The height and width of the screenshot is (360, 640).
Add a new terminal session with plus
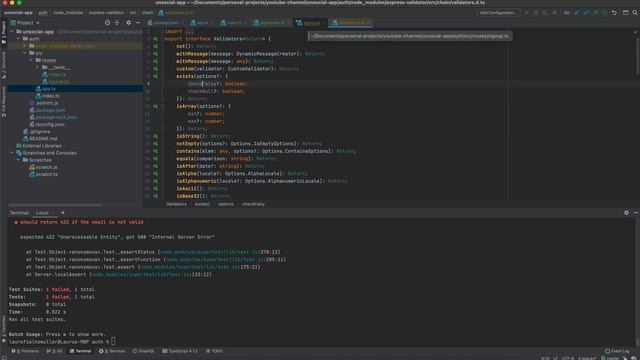point(63,213)
